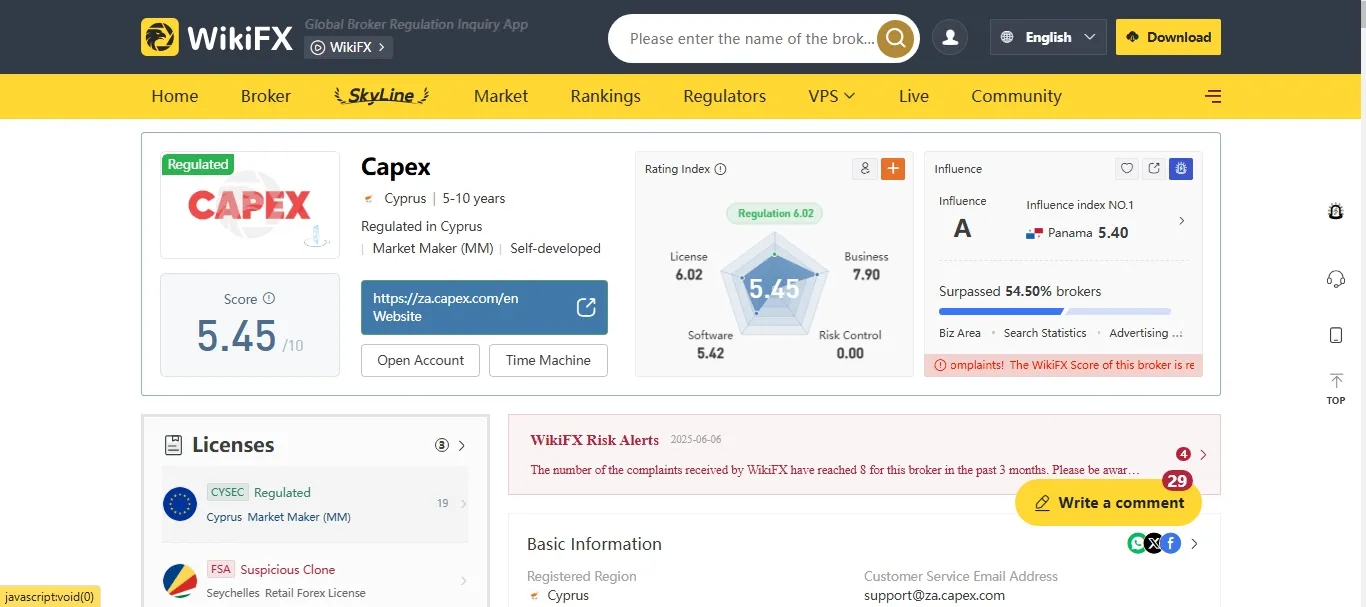
Task: Click the TOP back-to-top arrow
Action: coord(1335,389)
